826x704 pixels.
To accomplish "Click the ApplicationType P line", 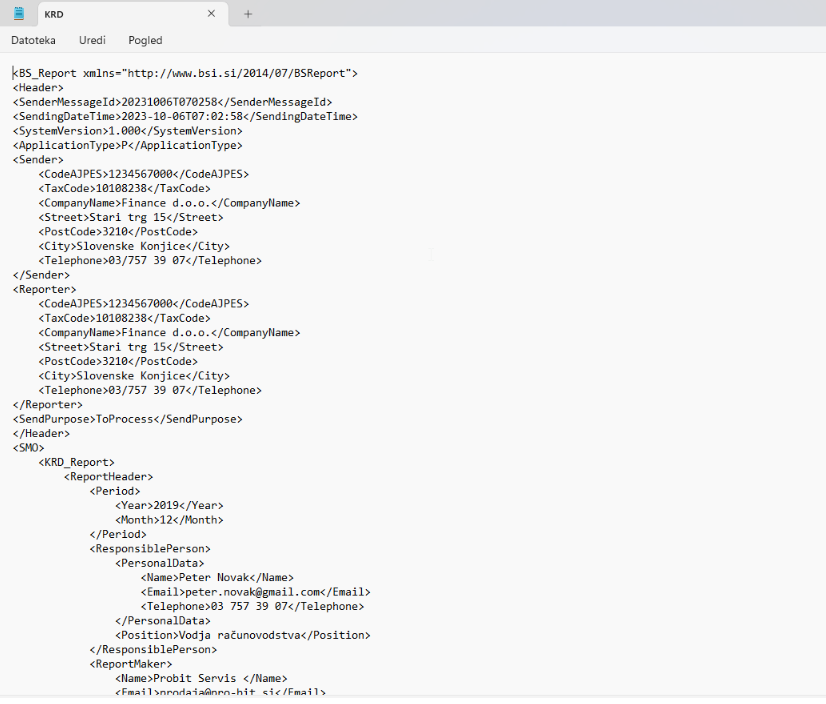I will pyautogui.click(x=128, y=145).
